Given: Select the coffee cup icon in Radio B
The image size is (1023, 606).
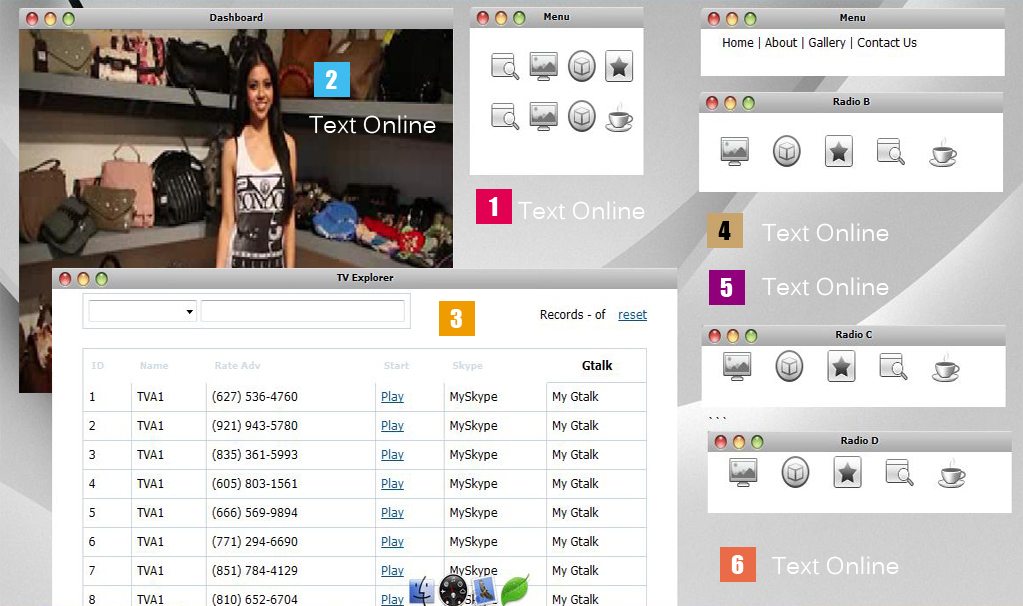Looking at the screenshot, I should (943, 153).
